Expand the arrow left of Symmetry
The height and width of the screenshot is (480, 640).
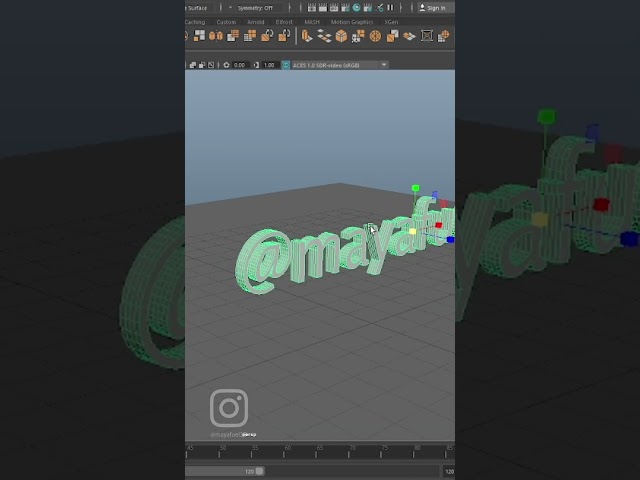230,8
